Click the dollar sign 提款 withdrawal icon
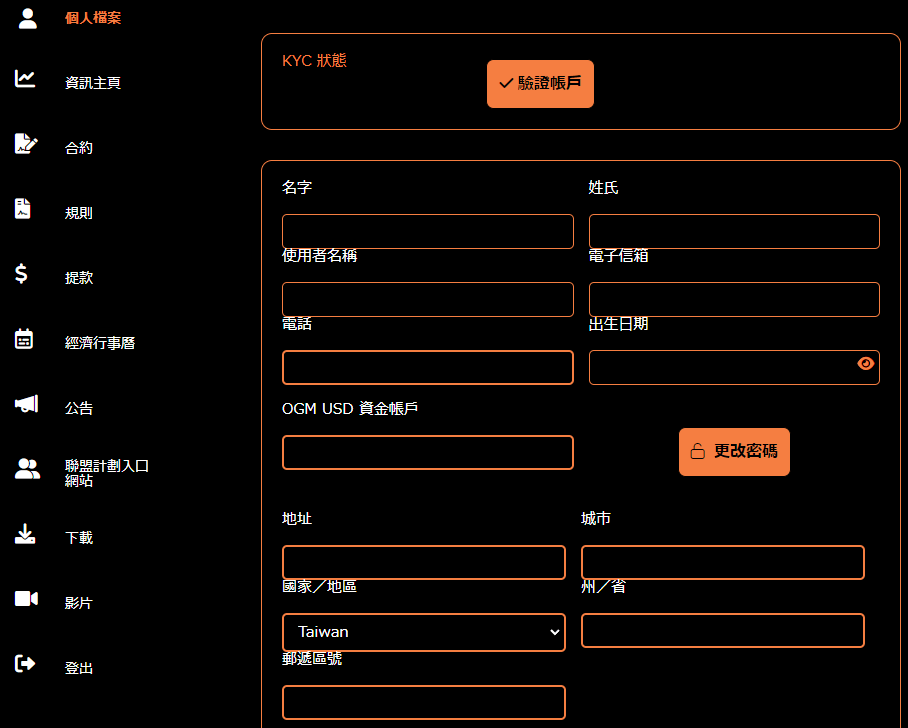Screen dimensions: 908x728 [x=27, y=276]
